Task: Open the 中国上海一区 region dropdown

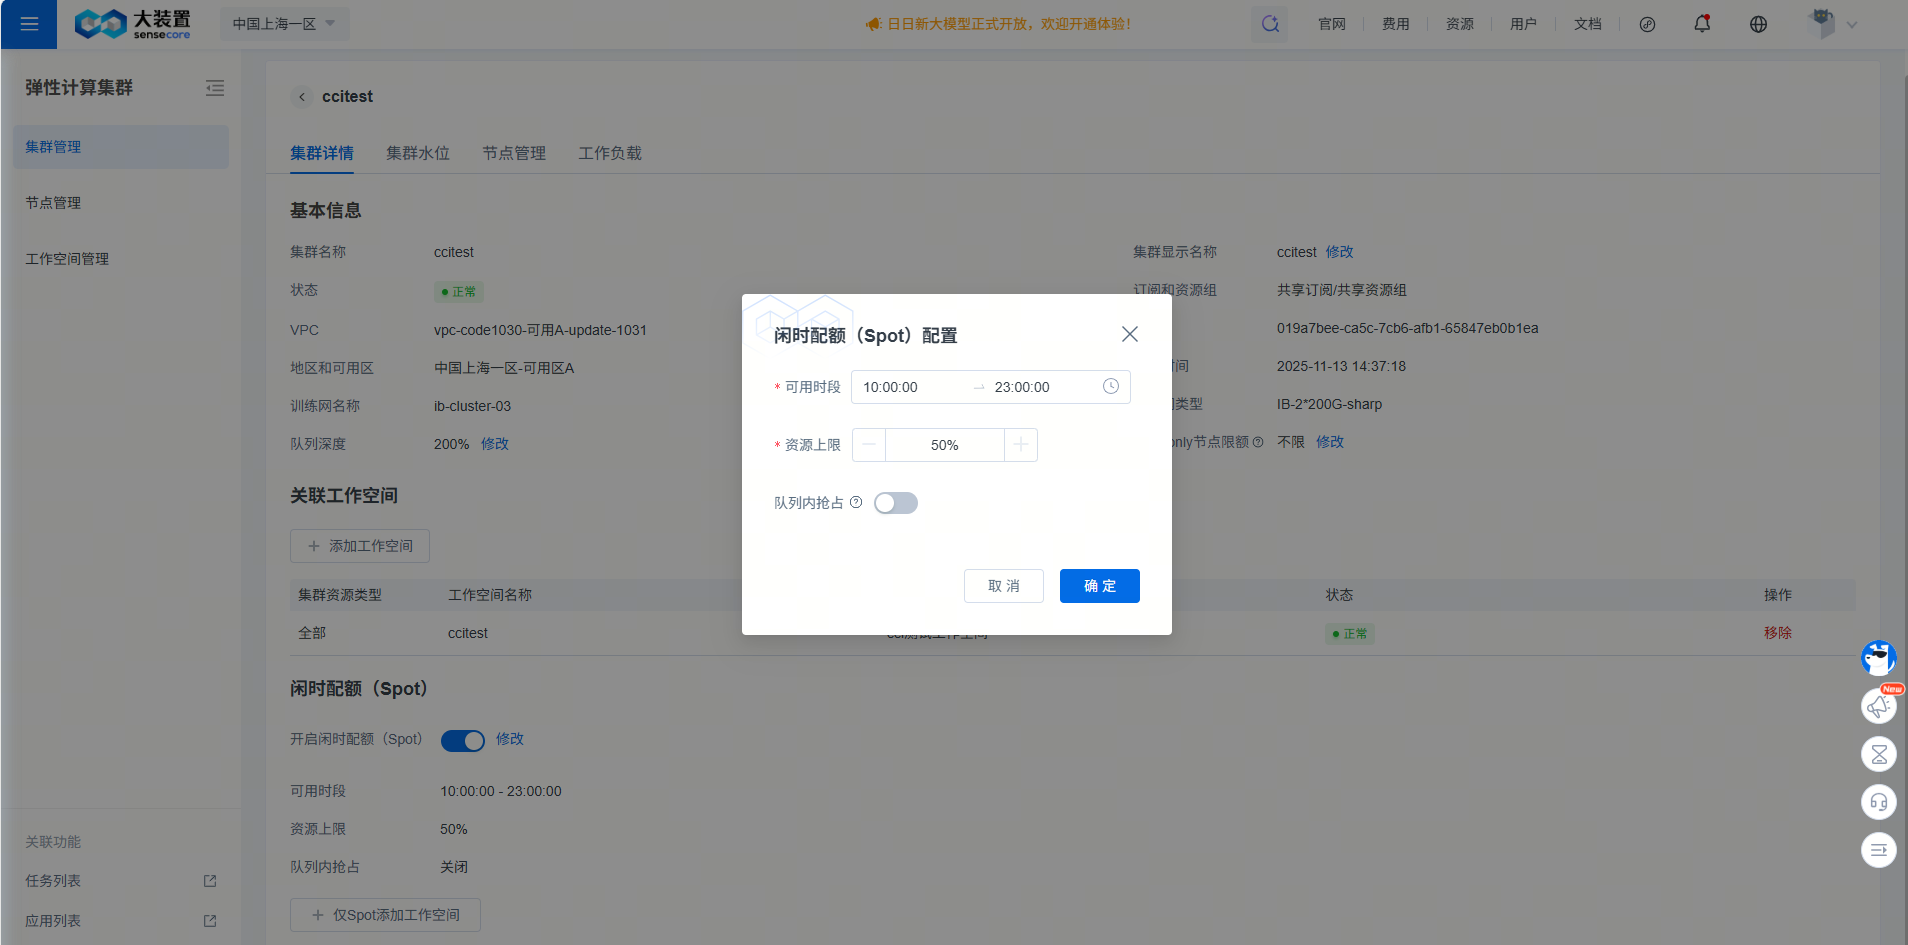Action: point(284,24)
